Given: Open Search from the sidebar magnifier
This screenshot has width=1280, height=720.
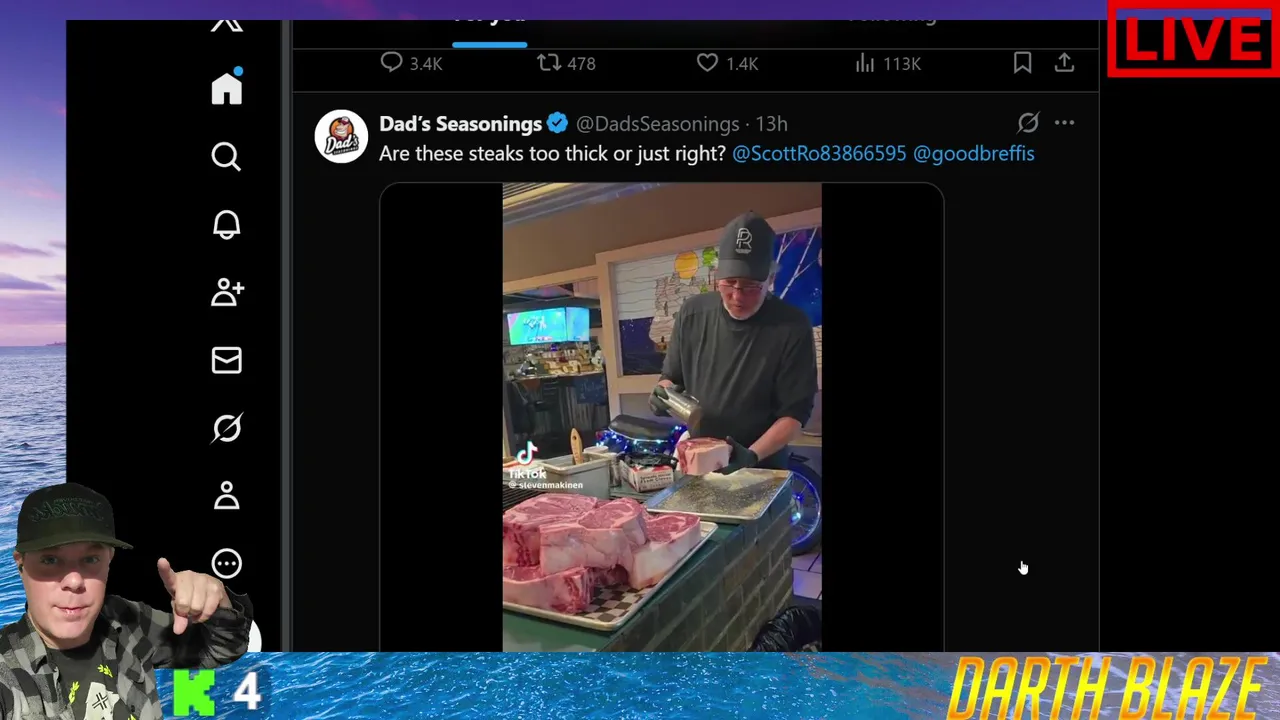Looking at the screenshot, I should point(227,156).
